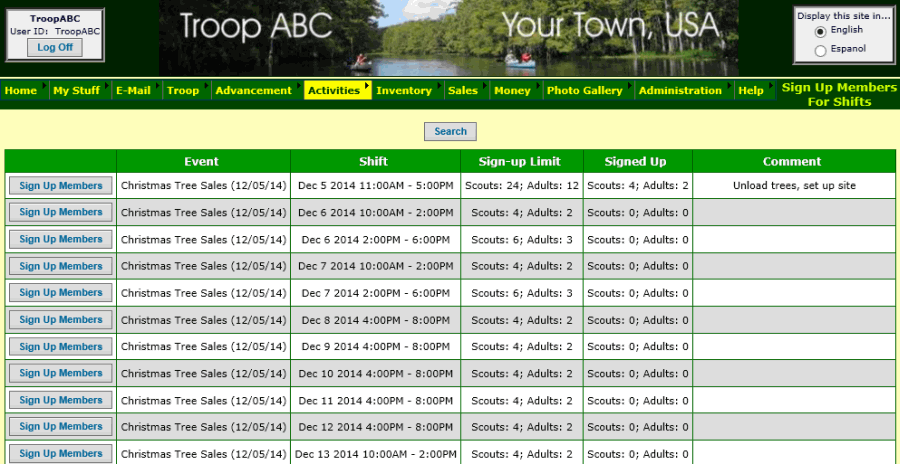900x464 pixels.
Task: Click the 'User ID: TroopABC' text
Action: 55,32
